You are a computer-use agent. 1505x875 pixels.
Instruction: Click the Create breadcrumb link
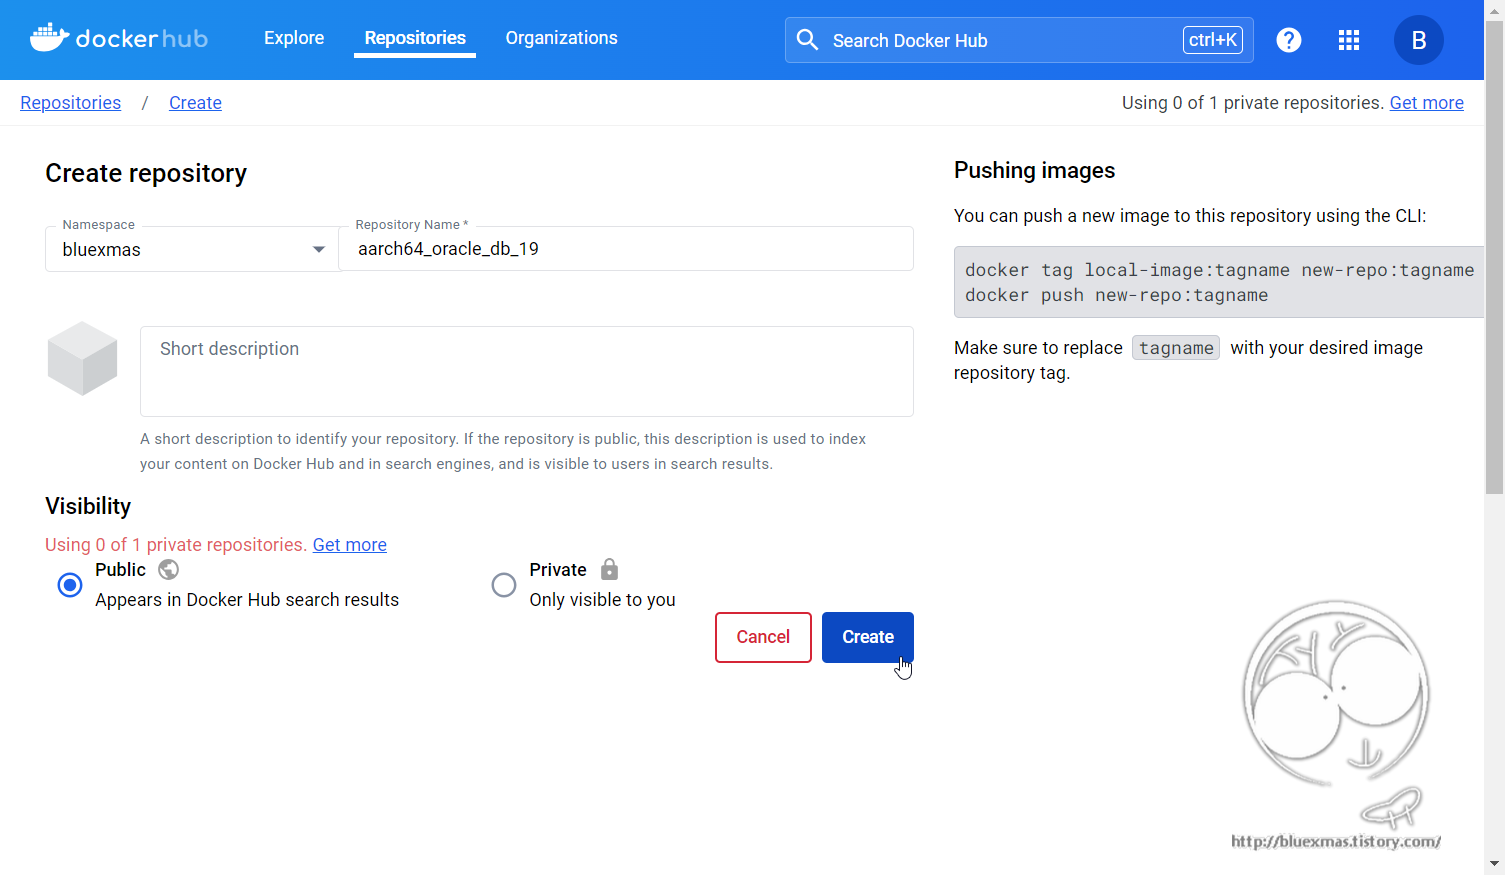click(x=195, y=103)
